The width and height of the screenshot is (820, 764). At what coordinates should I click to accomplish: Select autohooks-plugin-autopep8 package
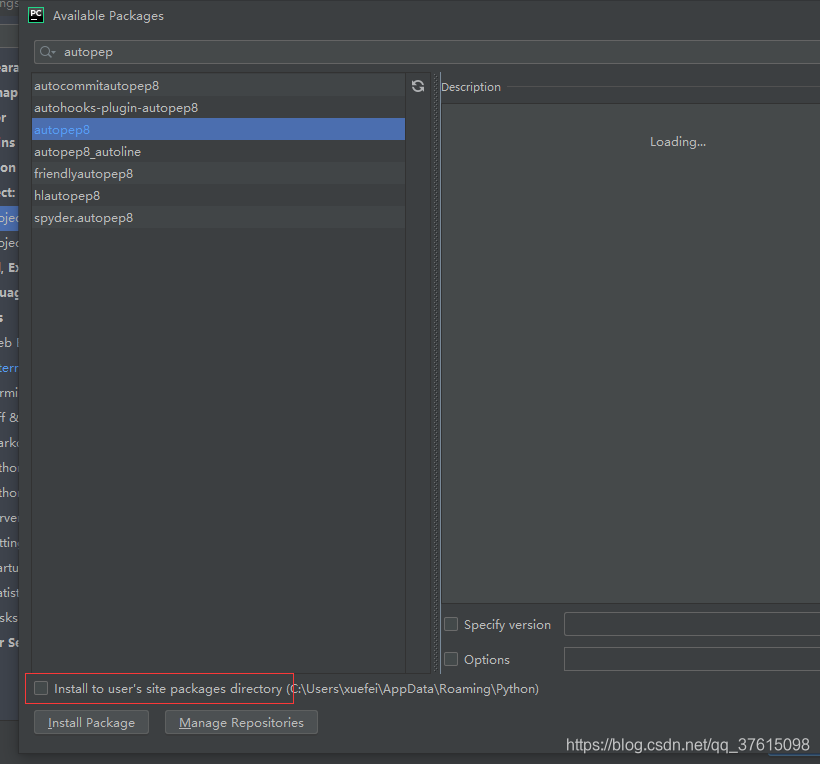click(x=219, y=108)
